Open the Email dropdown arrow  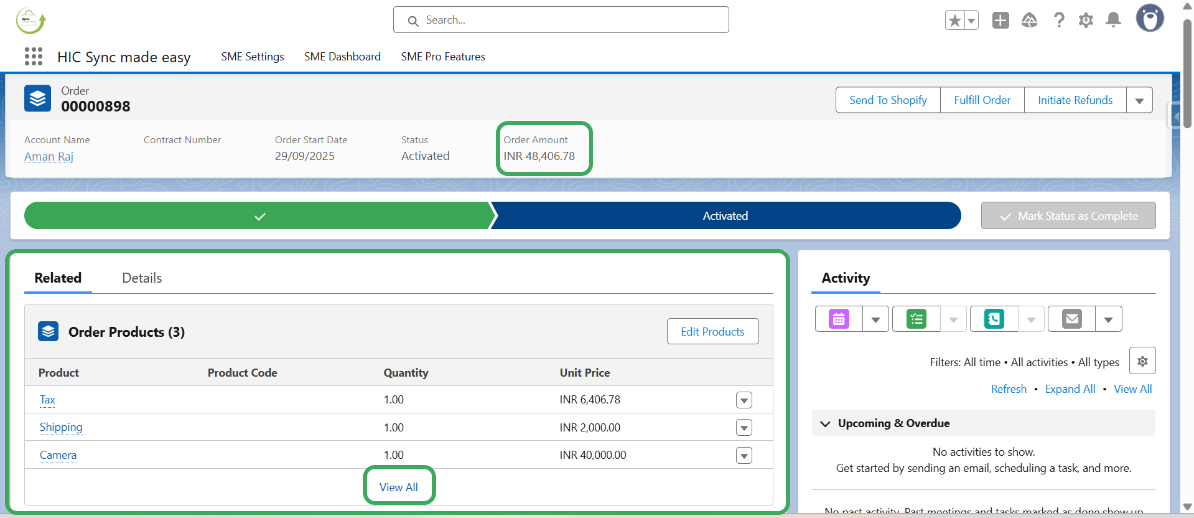click(x=1109, y=319)
